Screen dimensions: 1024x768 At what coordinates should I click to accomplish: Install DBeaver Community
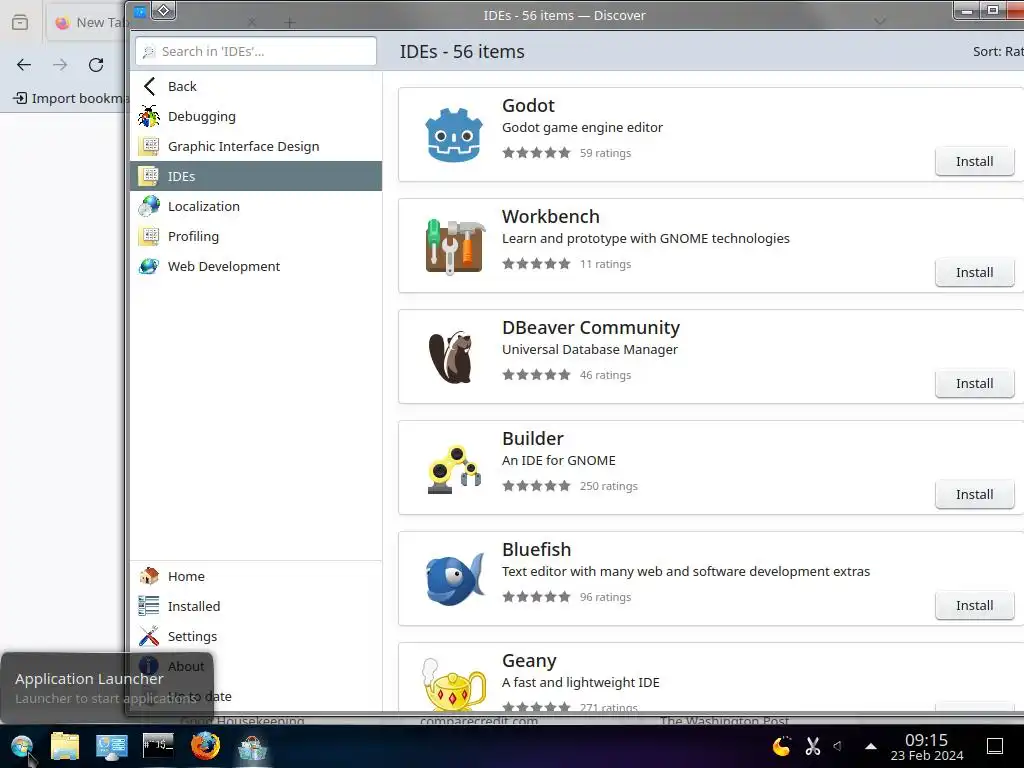pyautogui.click(x=974, y=383)
